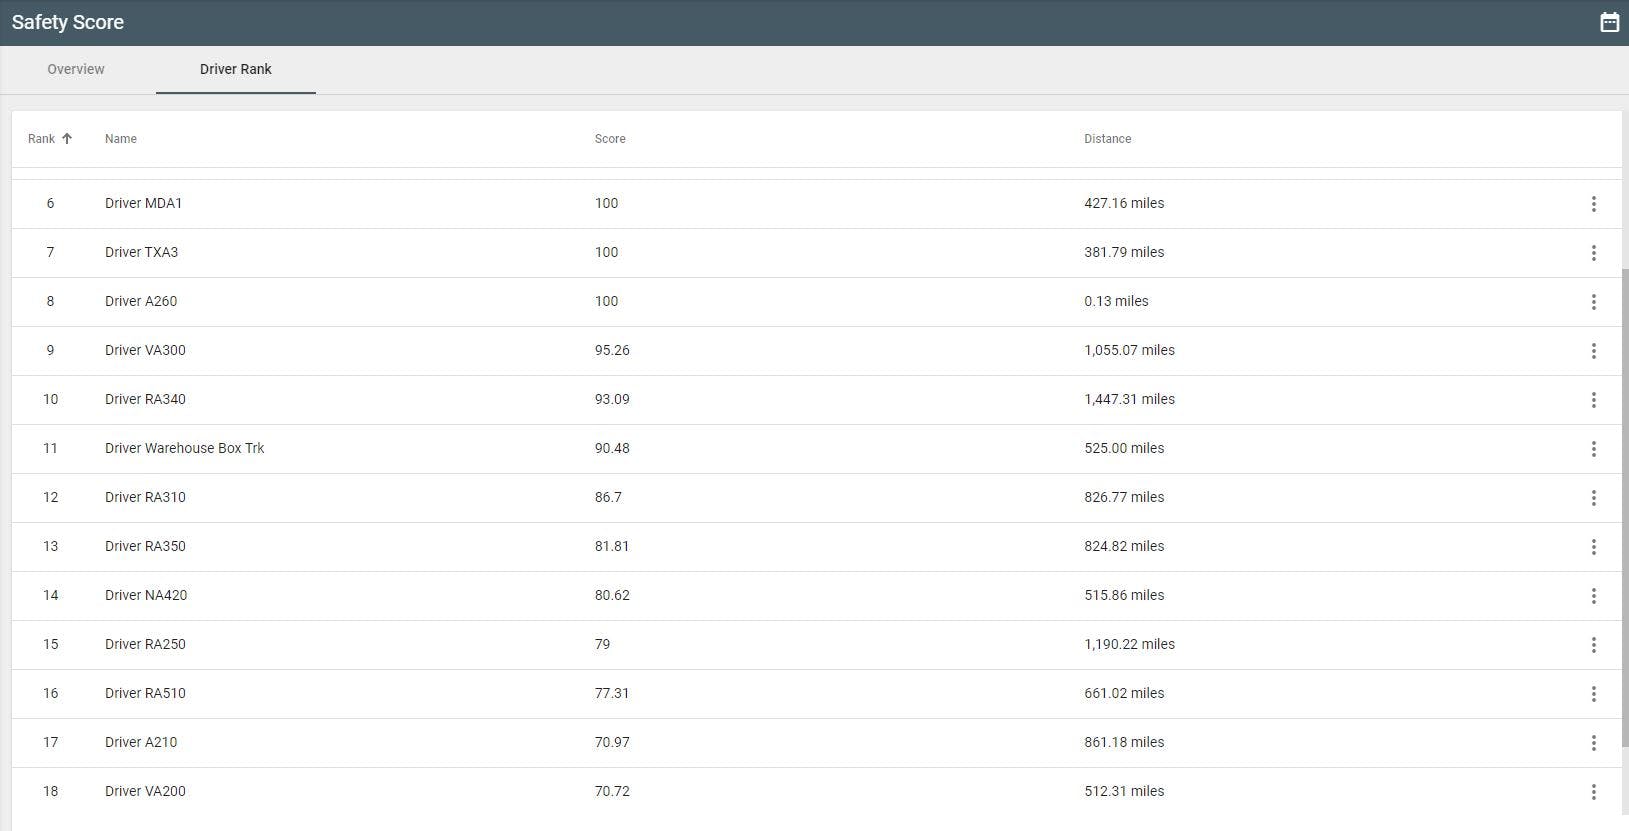The width and height of the screenshot is (1629, 831).
Task: Open the three-dot menu for Driver MDA1
Action: point(1593,204)
